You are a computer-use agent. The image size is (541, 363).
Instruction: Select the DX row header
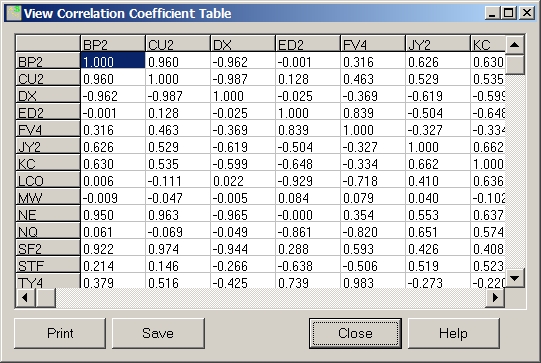click(48, 95)
